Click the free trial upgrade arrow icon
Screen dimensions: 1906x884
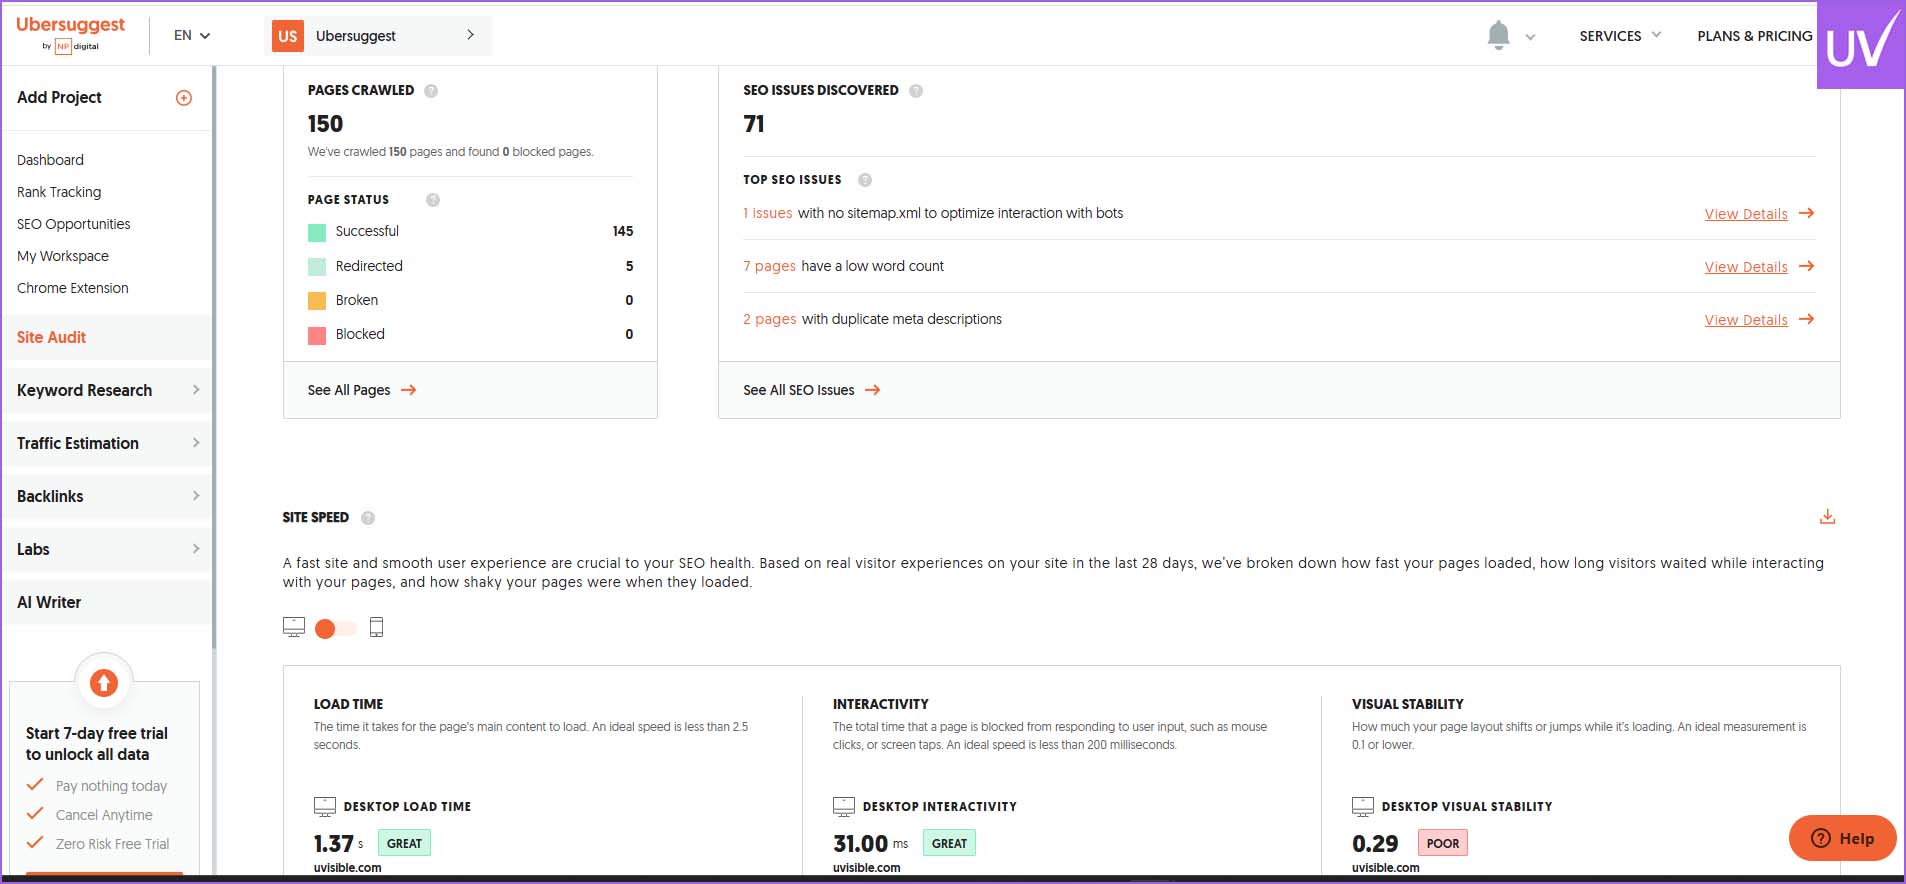104,682
